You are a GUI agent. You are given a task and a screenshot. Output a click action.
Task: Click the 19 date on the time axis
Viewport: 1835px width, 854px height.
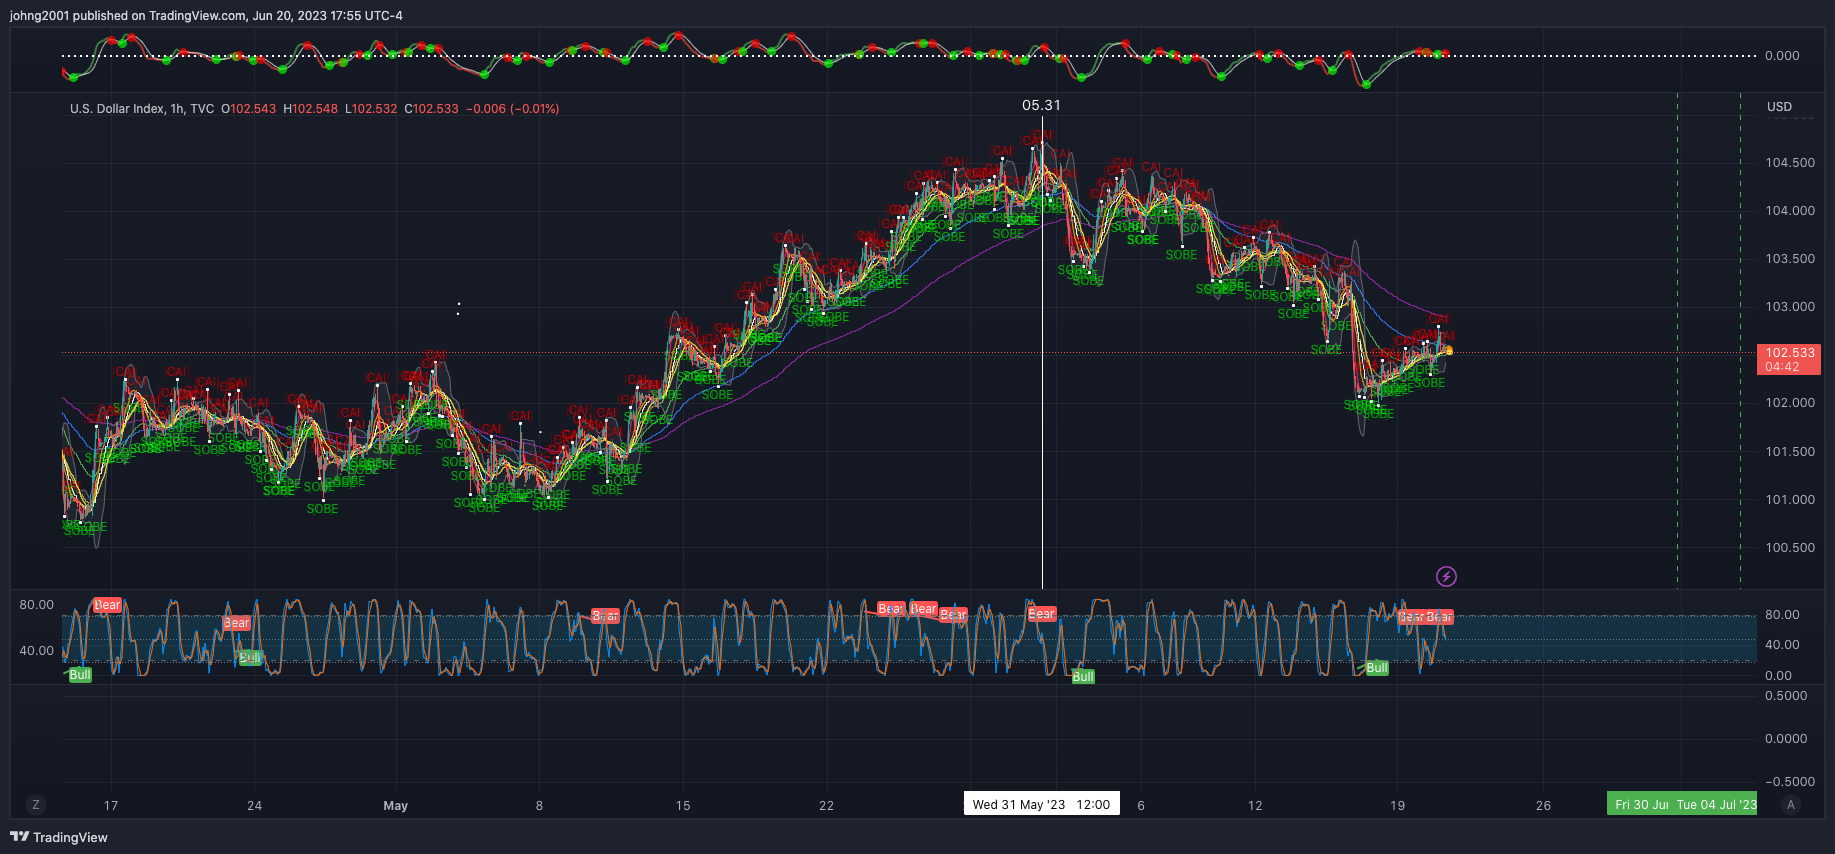(x=1398, y=806)
